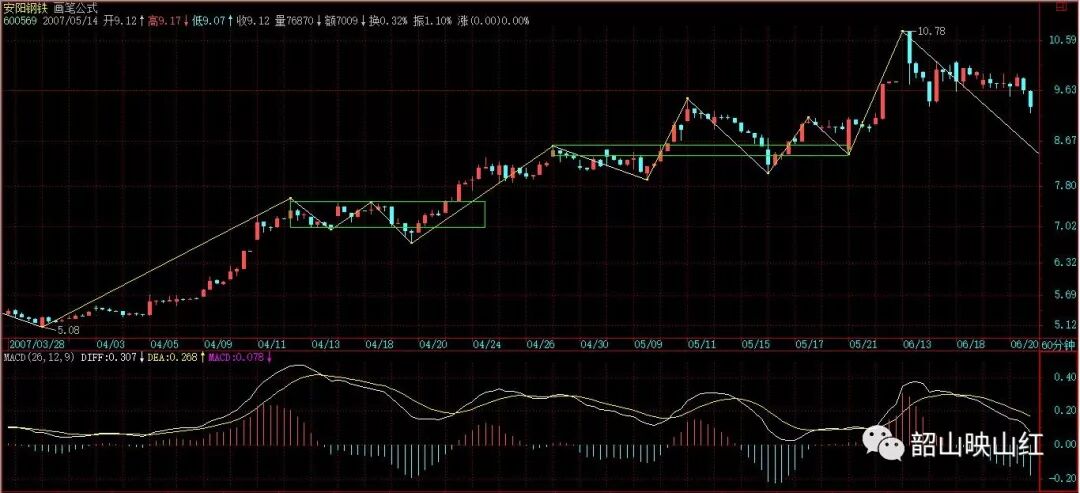Image resolution: width=1080 pixels, height=493 pixels.
Task: Click the 安阳钢铁 stock name
Action: [24, 8]
